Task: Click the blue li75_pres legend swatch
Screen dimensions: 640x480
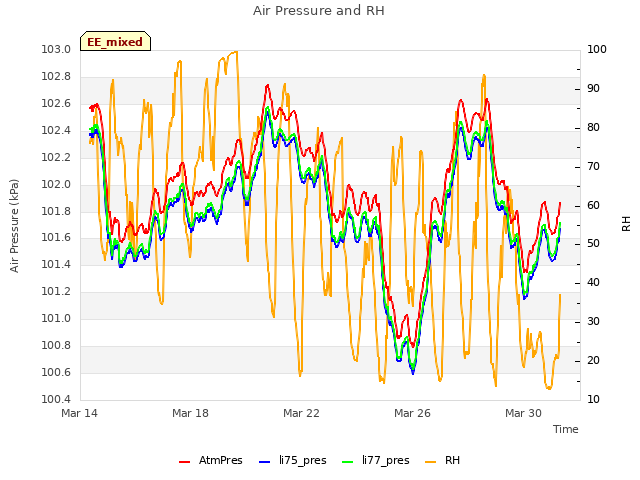Action: [264, 462]
